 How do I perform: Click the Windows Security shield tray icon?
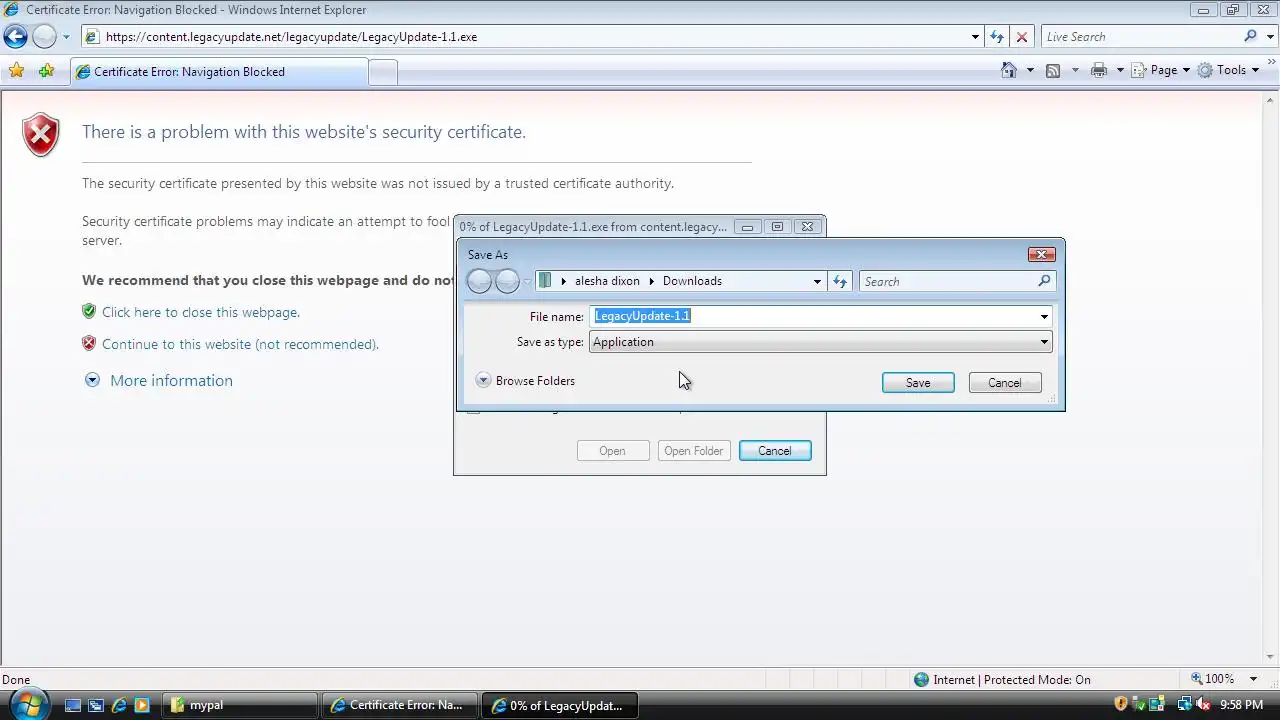[x=1121, y=704]
